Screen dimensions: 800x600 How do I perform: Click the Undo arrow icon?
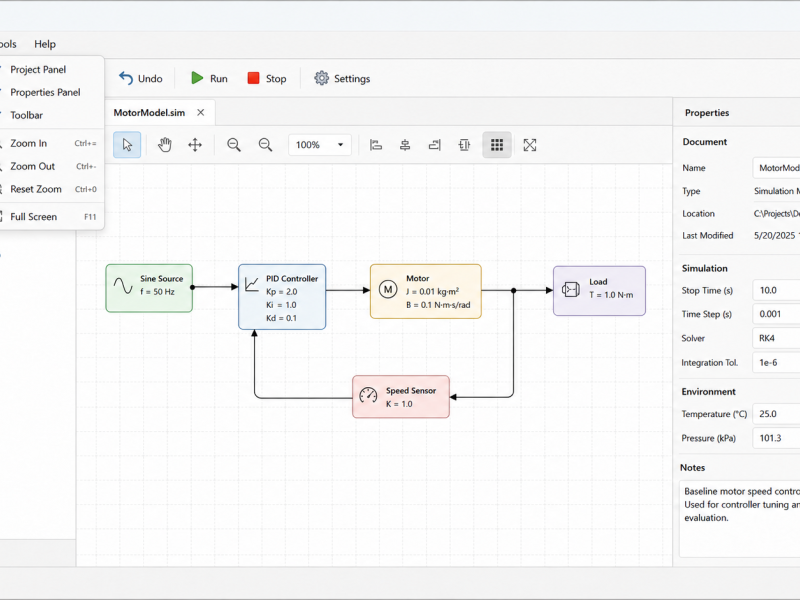coord(126,78)
